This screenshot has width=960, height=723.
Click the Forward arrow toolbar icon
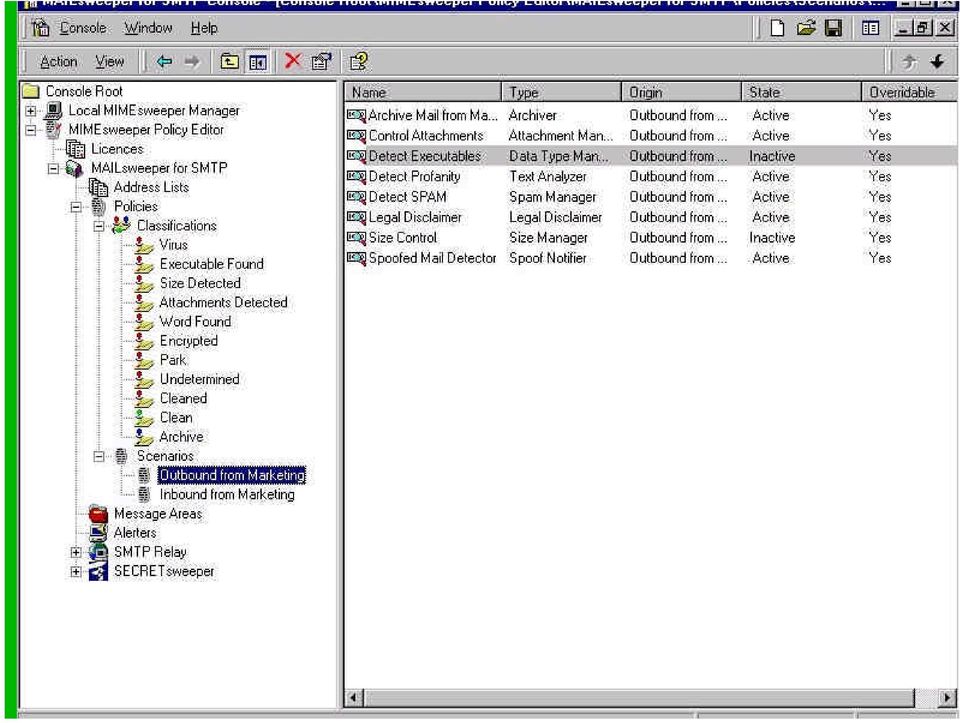192,61
